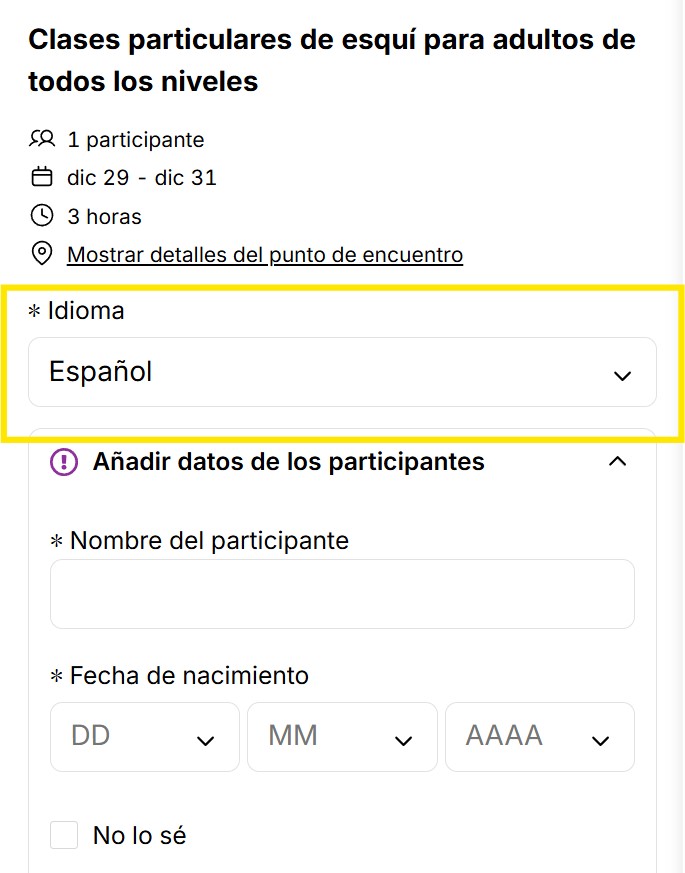Open the AAAA year dropdown
The height and width of the screenshot is (873, 685).
[x=540, y=737]
